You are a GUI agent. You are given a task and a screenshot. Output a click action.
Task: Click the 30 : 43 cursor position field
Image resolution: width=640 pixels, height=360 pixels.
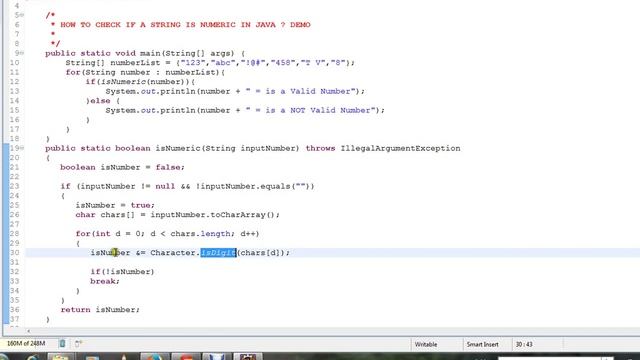point(524,344)
